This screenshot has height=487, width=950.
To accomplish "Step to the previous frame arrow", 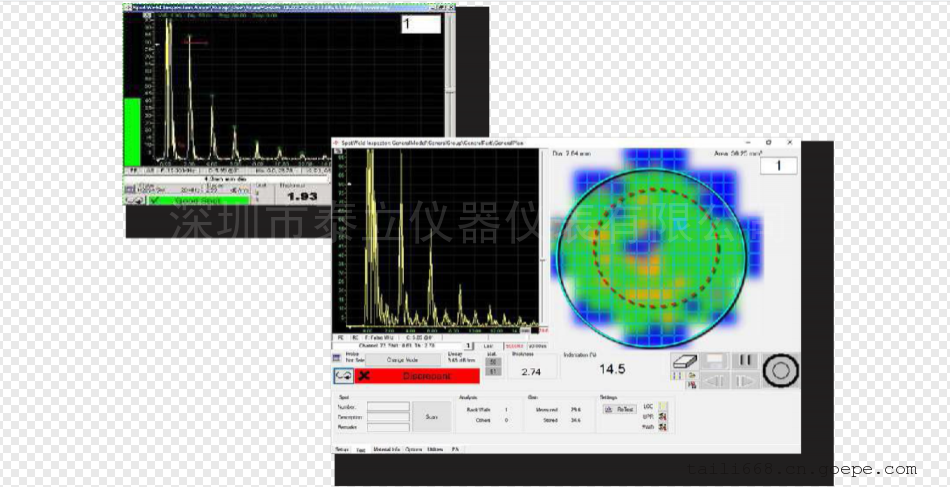I will pyautogui.click(x=716, y=381).
